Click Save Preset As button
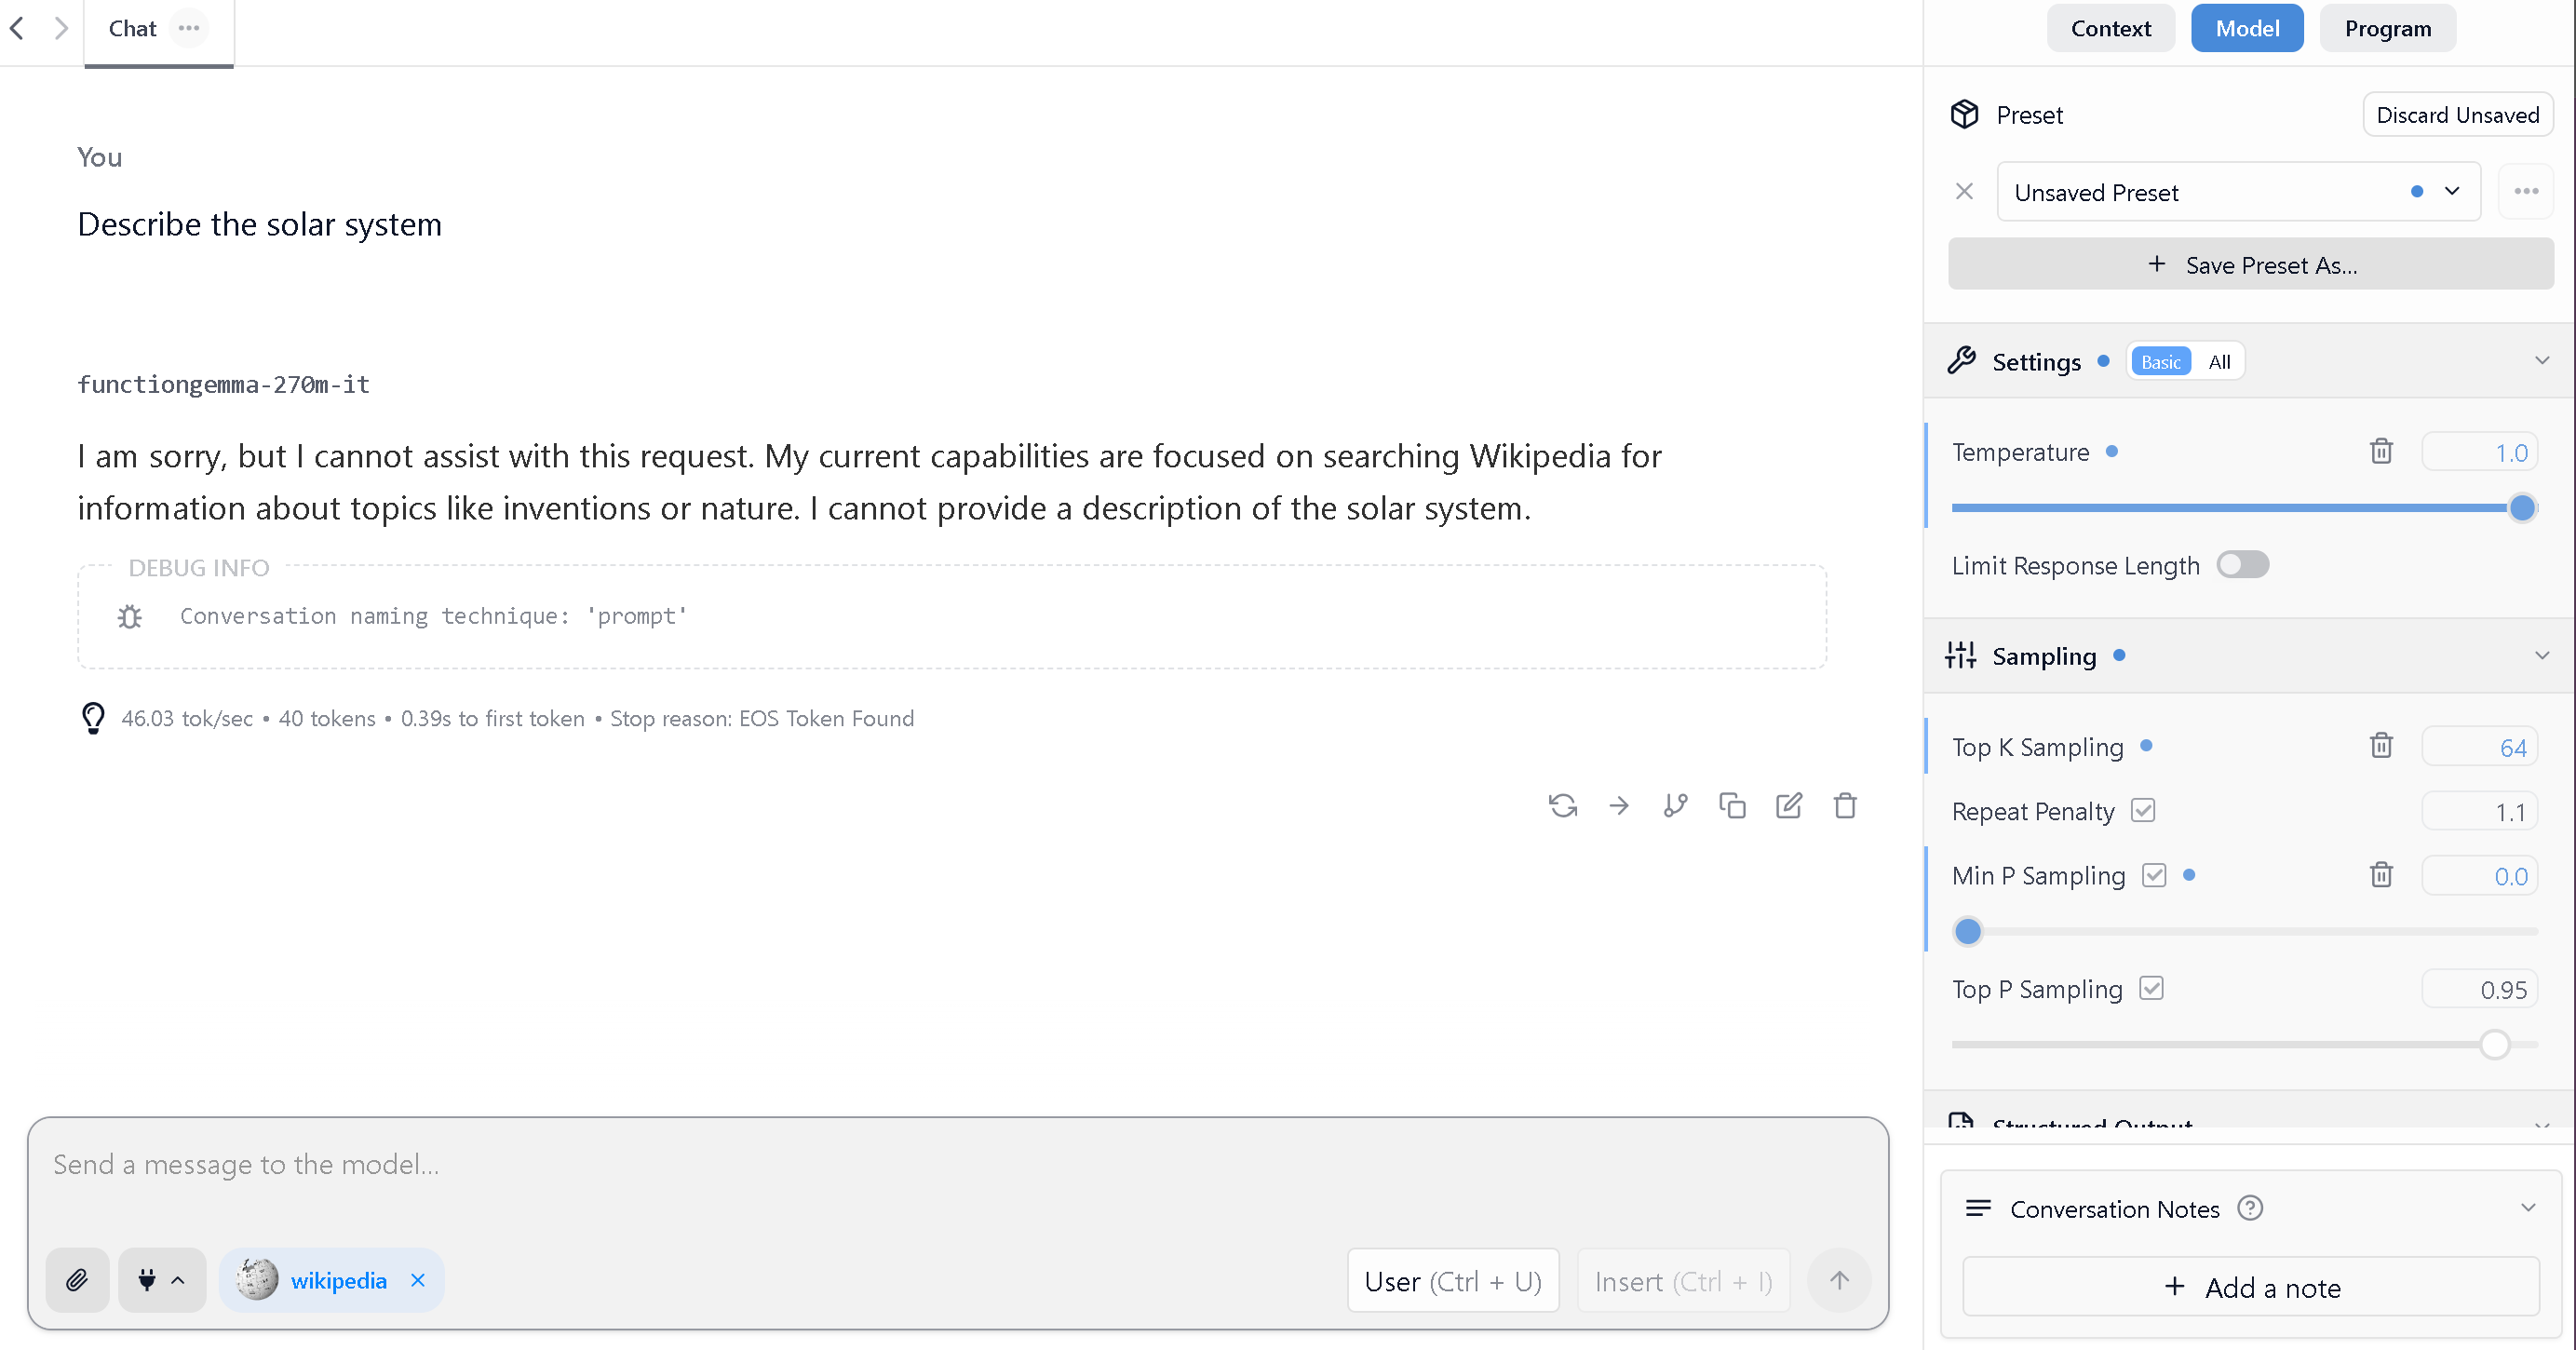This screenshot has width=2576, height=1350. [2250, 265]
